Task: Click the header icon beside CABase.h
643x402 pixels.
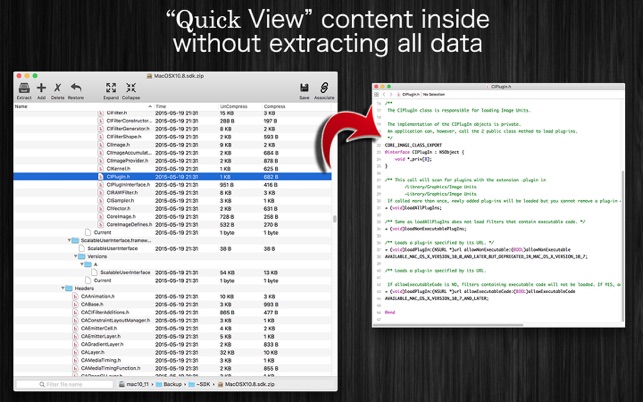Action: coord(75,304)
